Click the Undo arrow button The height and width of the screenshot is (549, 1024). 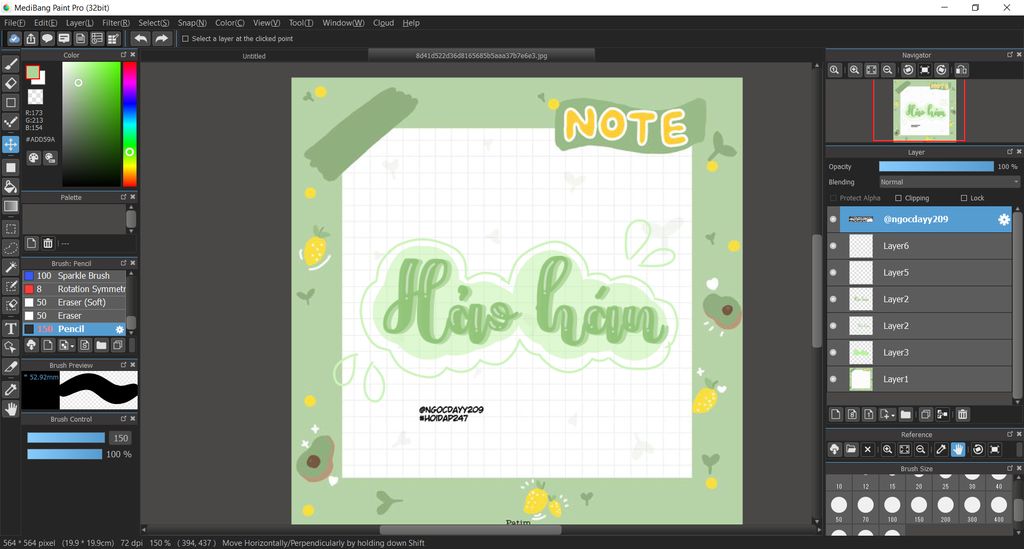pos(140,39)
